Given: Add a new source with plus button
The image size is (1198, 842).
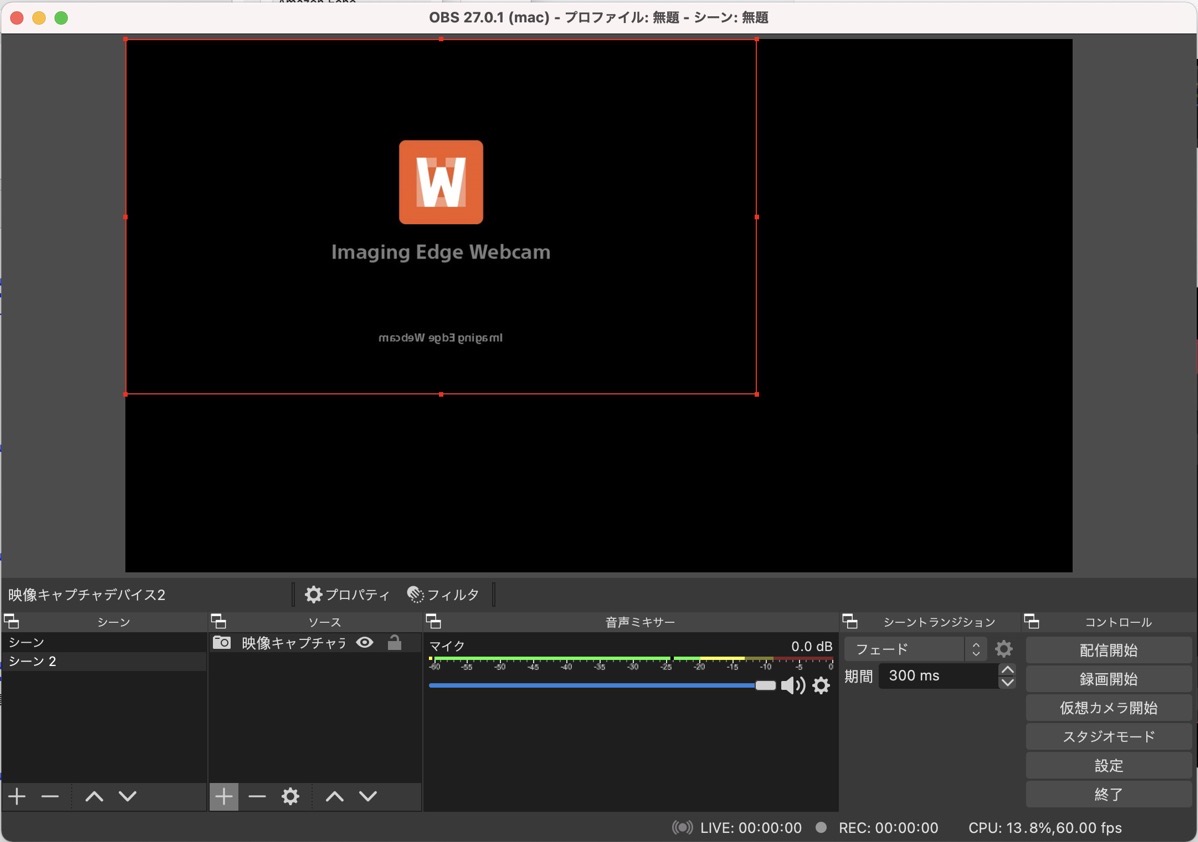Looking at the screenshot, I should point(224,796).
